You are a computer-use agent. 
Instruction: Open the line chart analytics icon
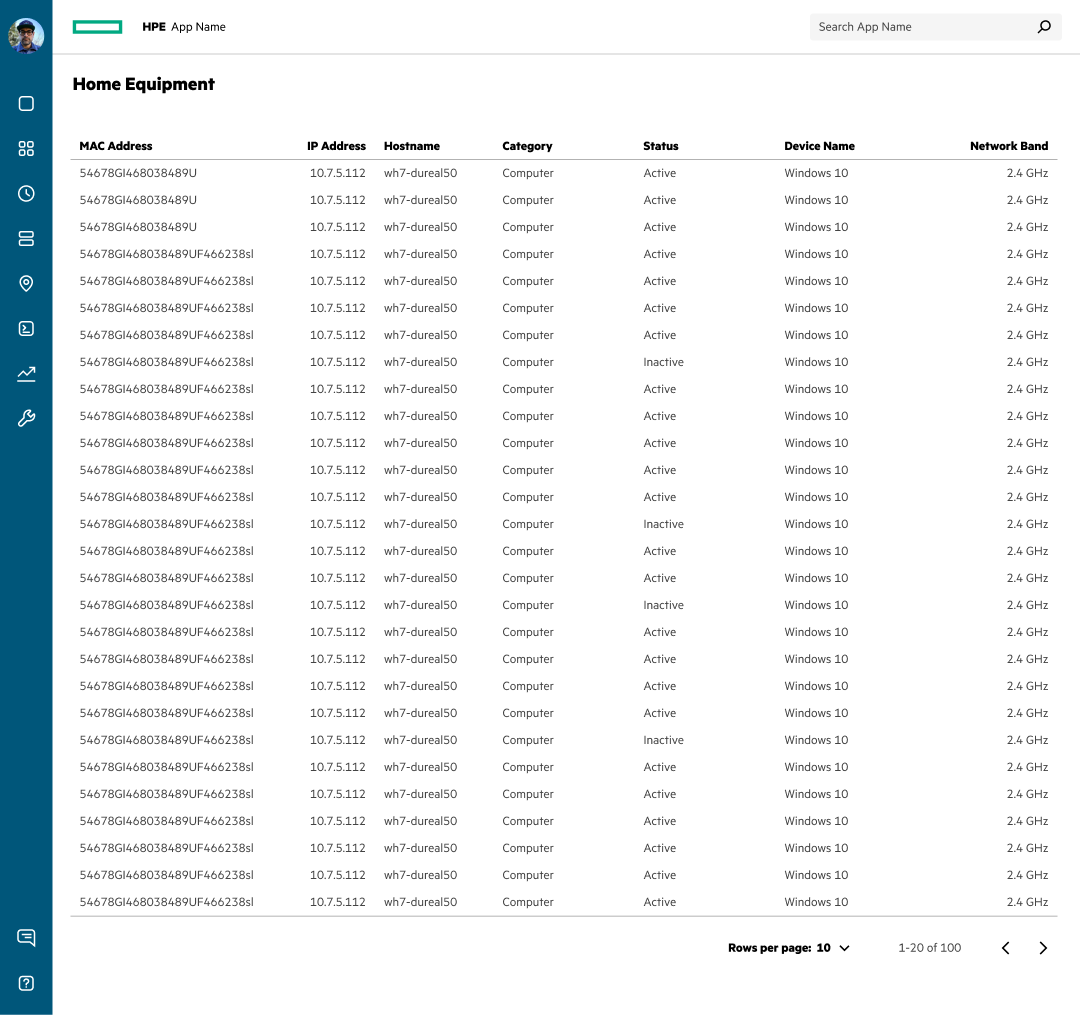tap(26, 374)
